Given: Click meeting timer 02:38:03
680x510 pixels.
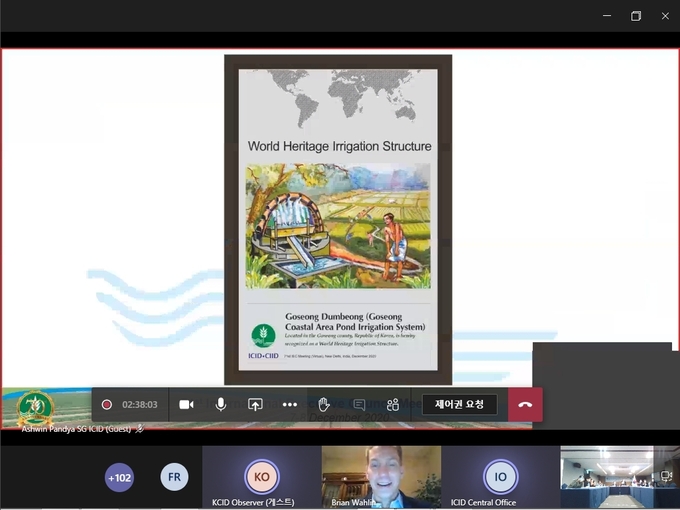Looking at the screenshot, I should [140, 405].
